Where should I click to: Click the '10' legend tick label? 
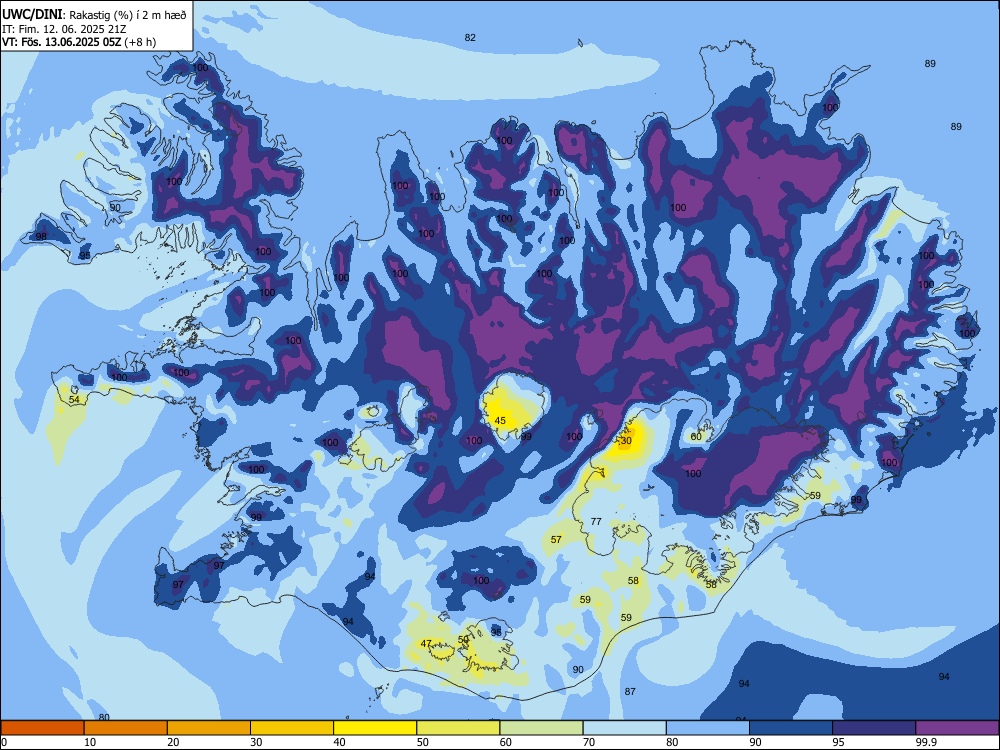pyautogui.click(x=90, y=742)
